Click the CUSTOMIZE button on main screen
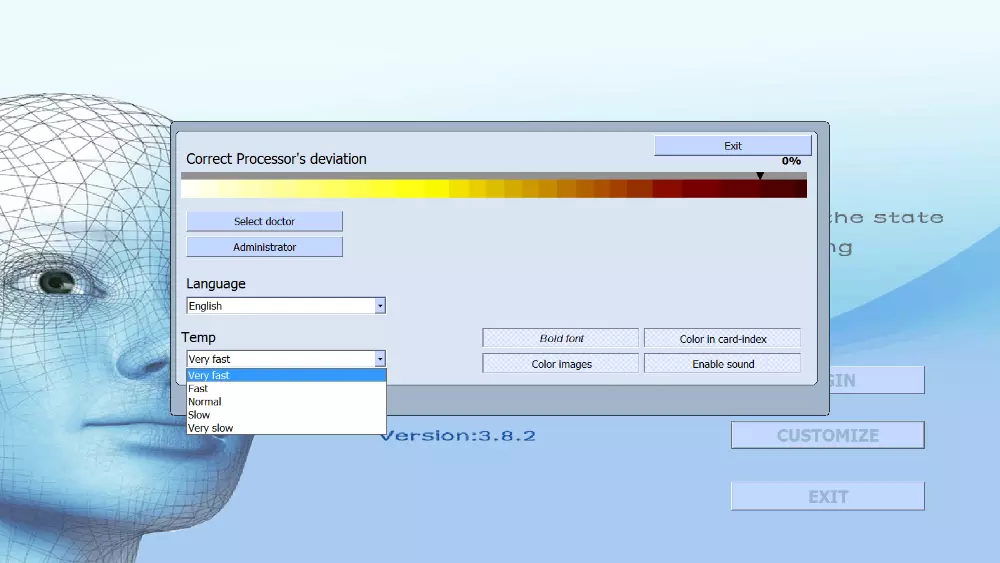The image size is (1000, 563). point(828,435)
